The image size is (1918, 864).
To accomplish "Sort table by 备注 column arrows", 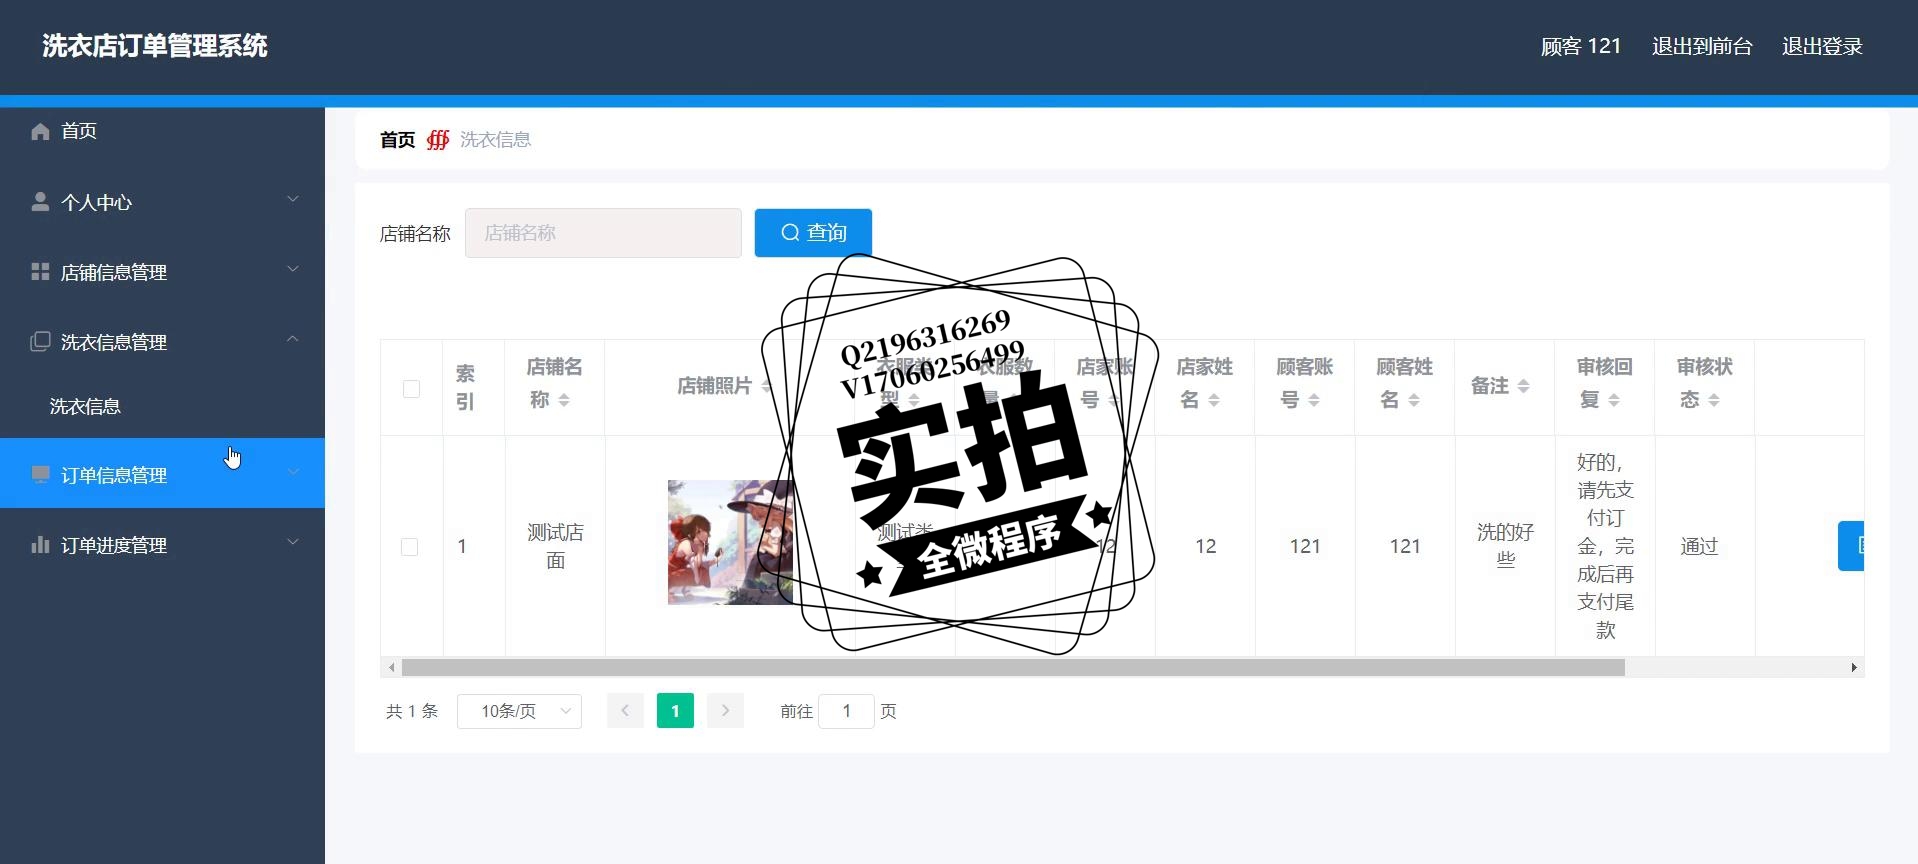I will click(x=1523, y=386).
